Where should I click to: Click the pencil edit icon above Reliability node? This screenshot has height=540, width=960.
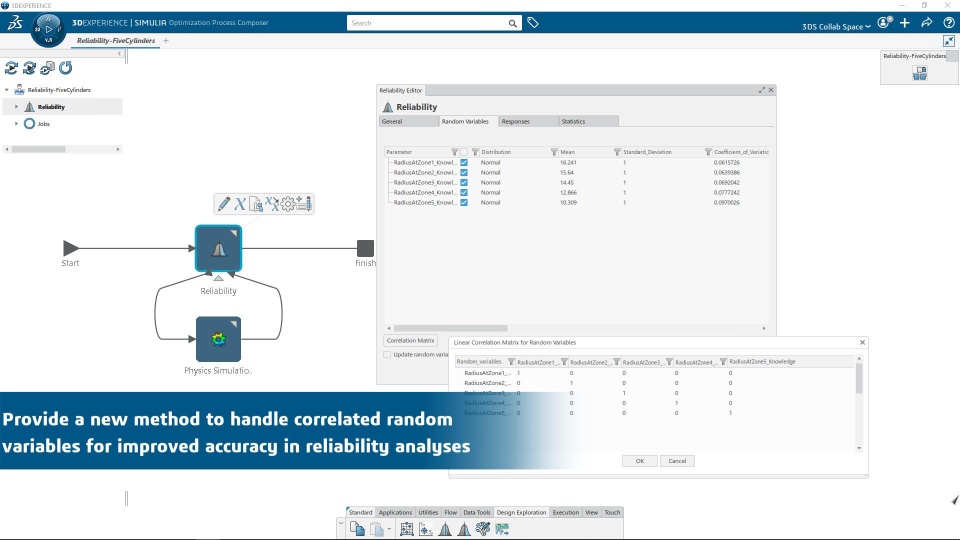(x=224, y=204)
